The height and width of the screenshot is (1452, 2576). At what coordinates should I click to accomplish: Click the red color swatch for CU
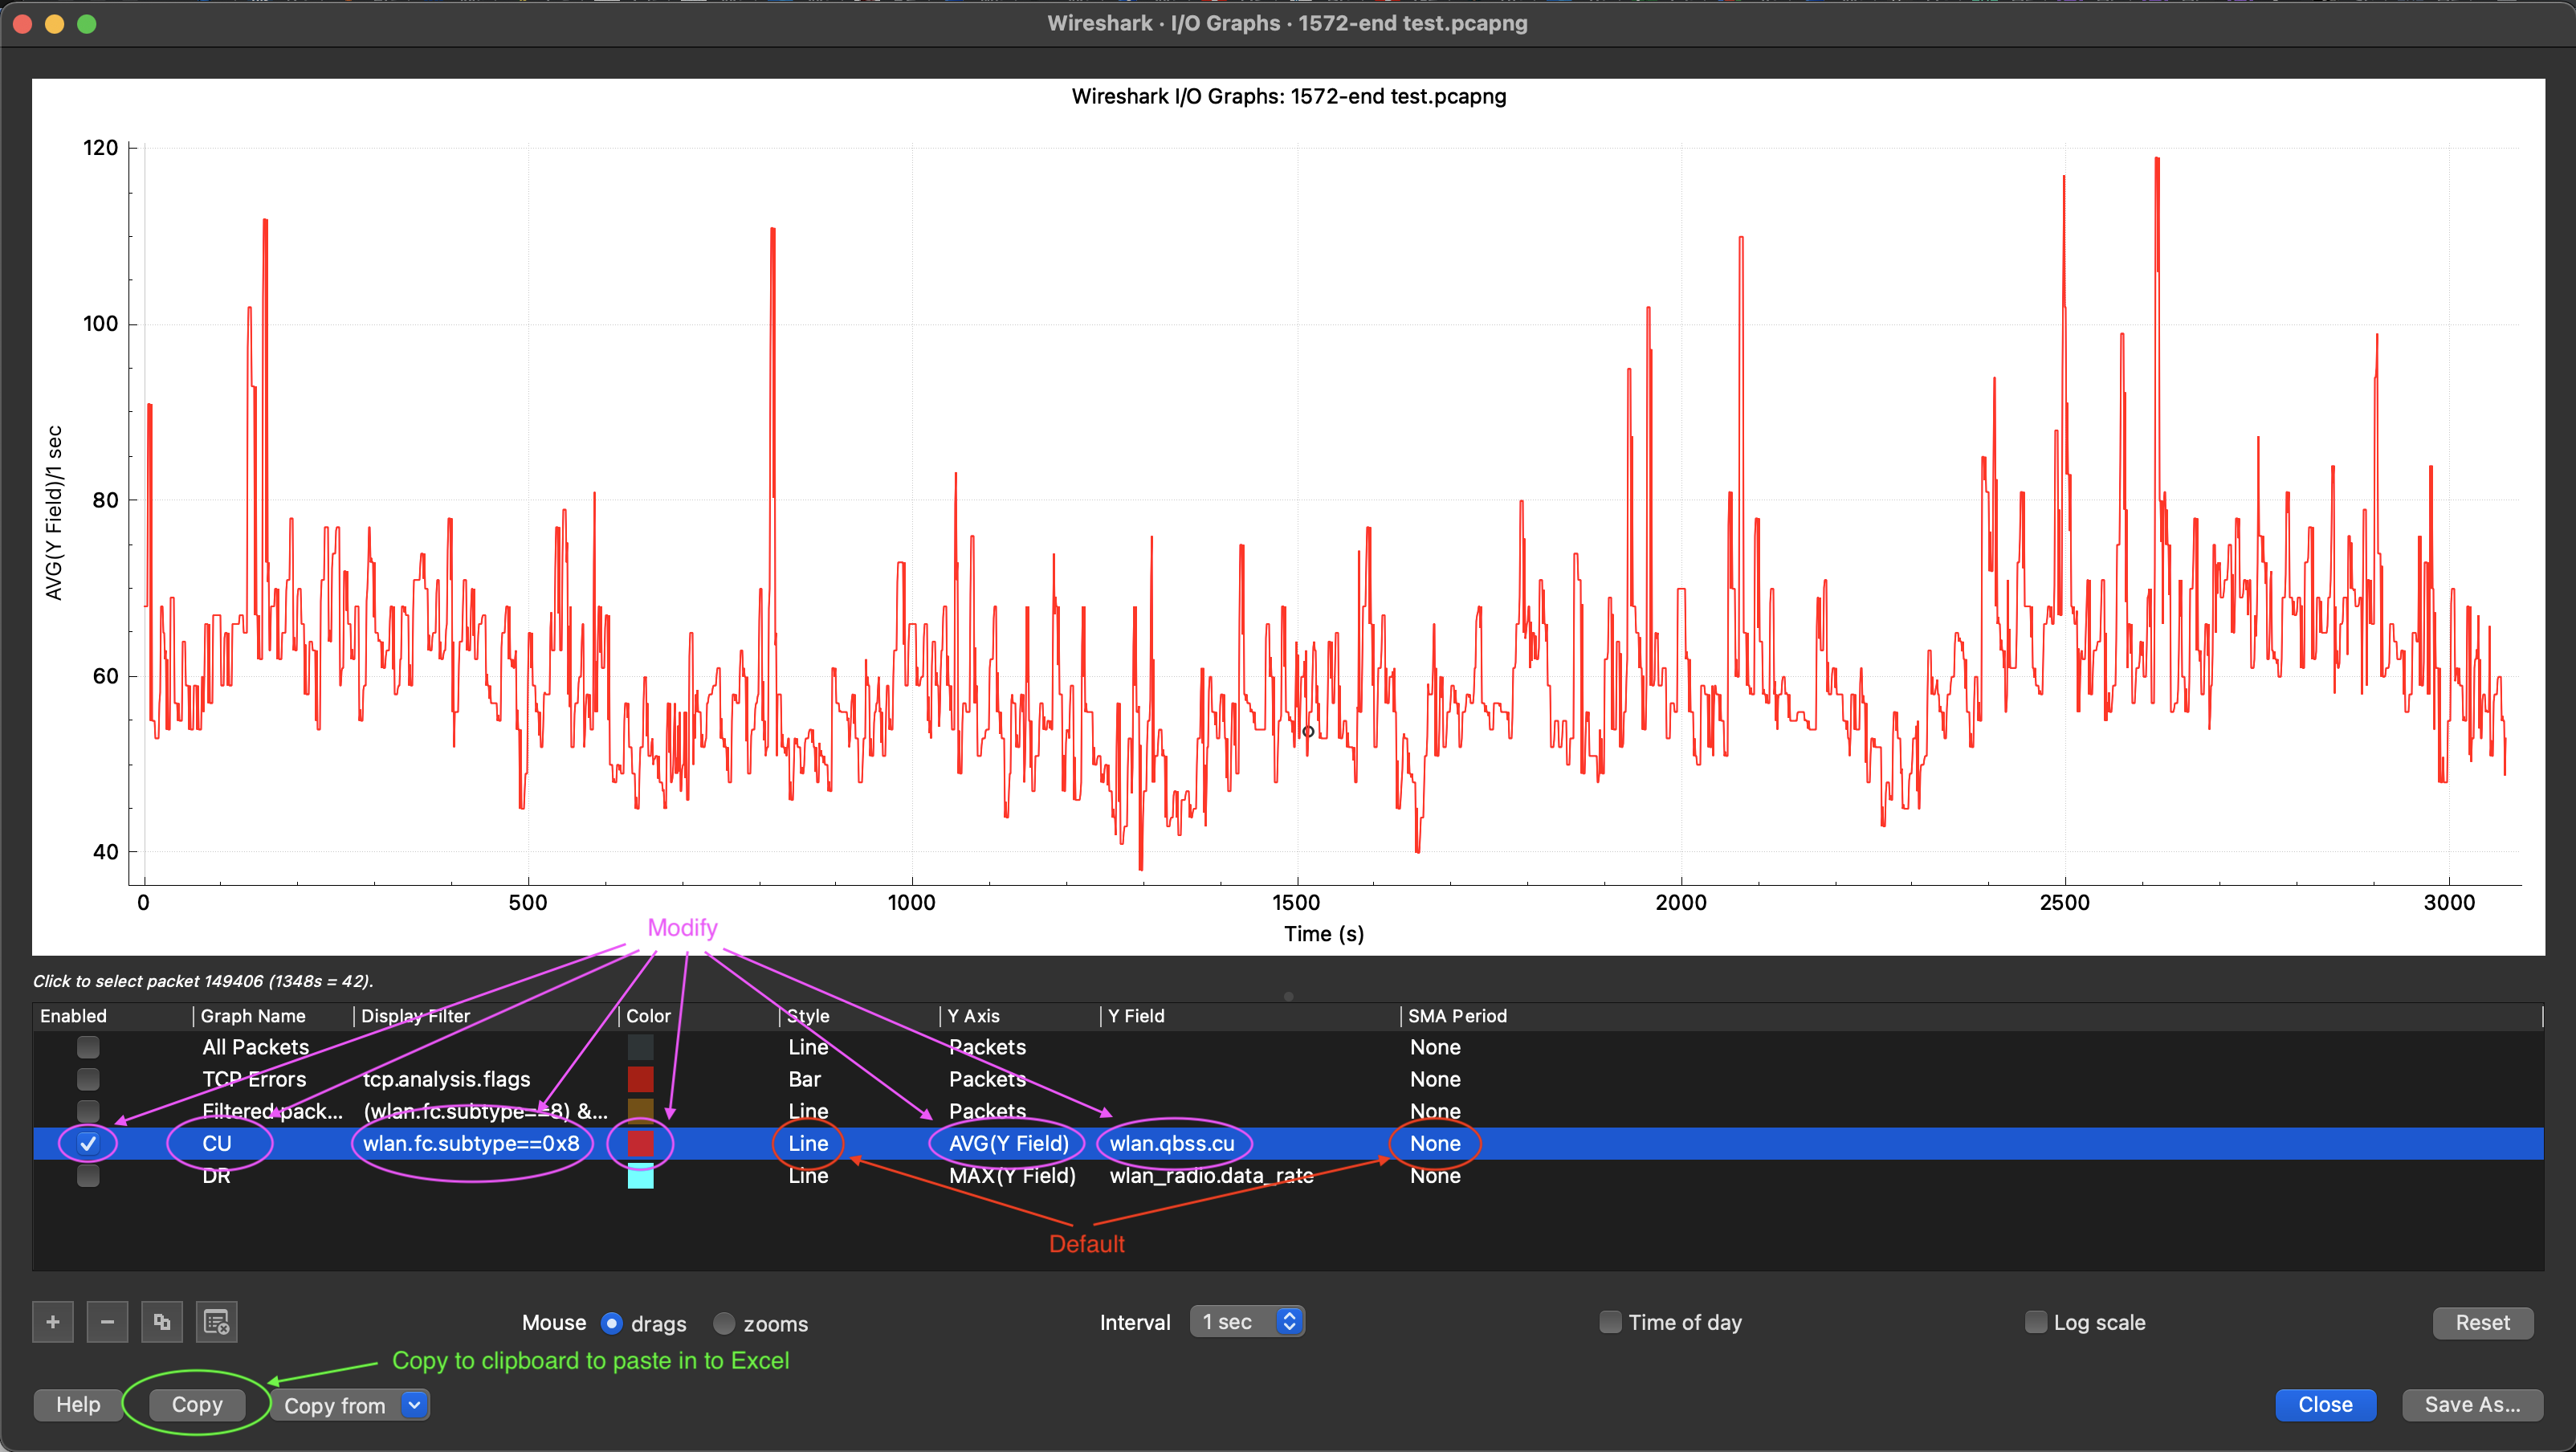(x=640, y=1143)
